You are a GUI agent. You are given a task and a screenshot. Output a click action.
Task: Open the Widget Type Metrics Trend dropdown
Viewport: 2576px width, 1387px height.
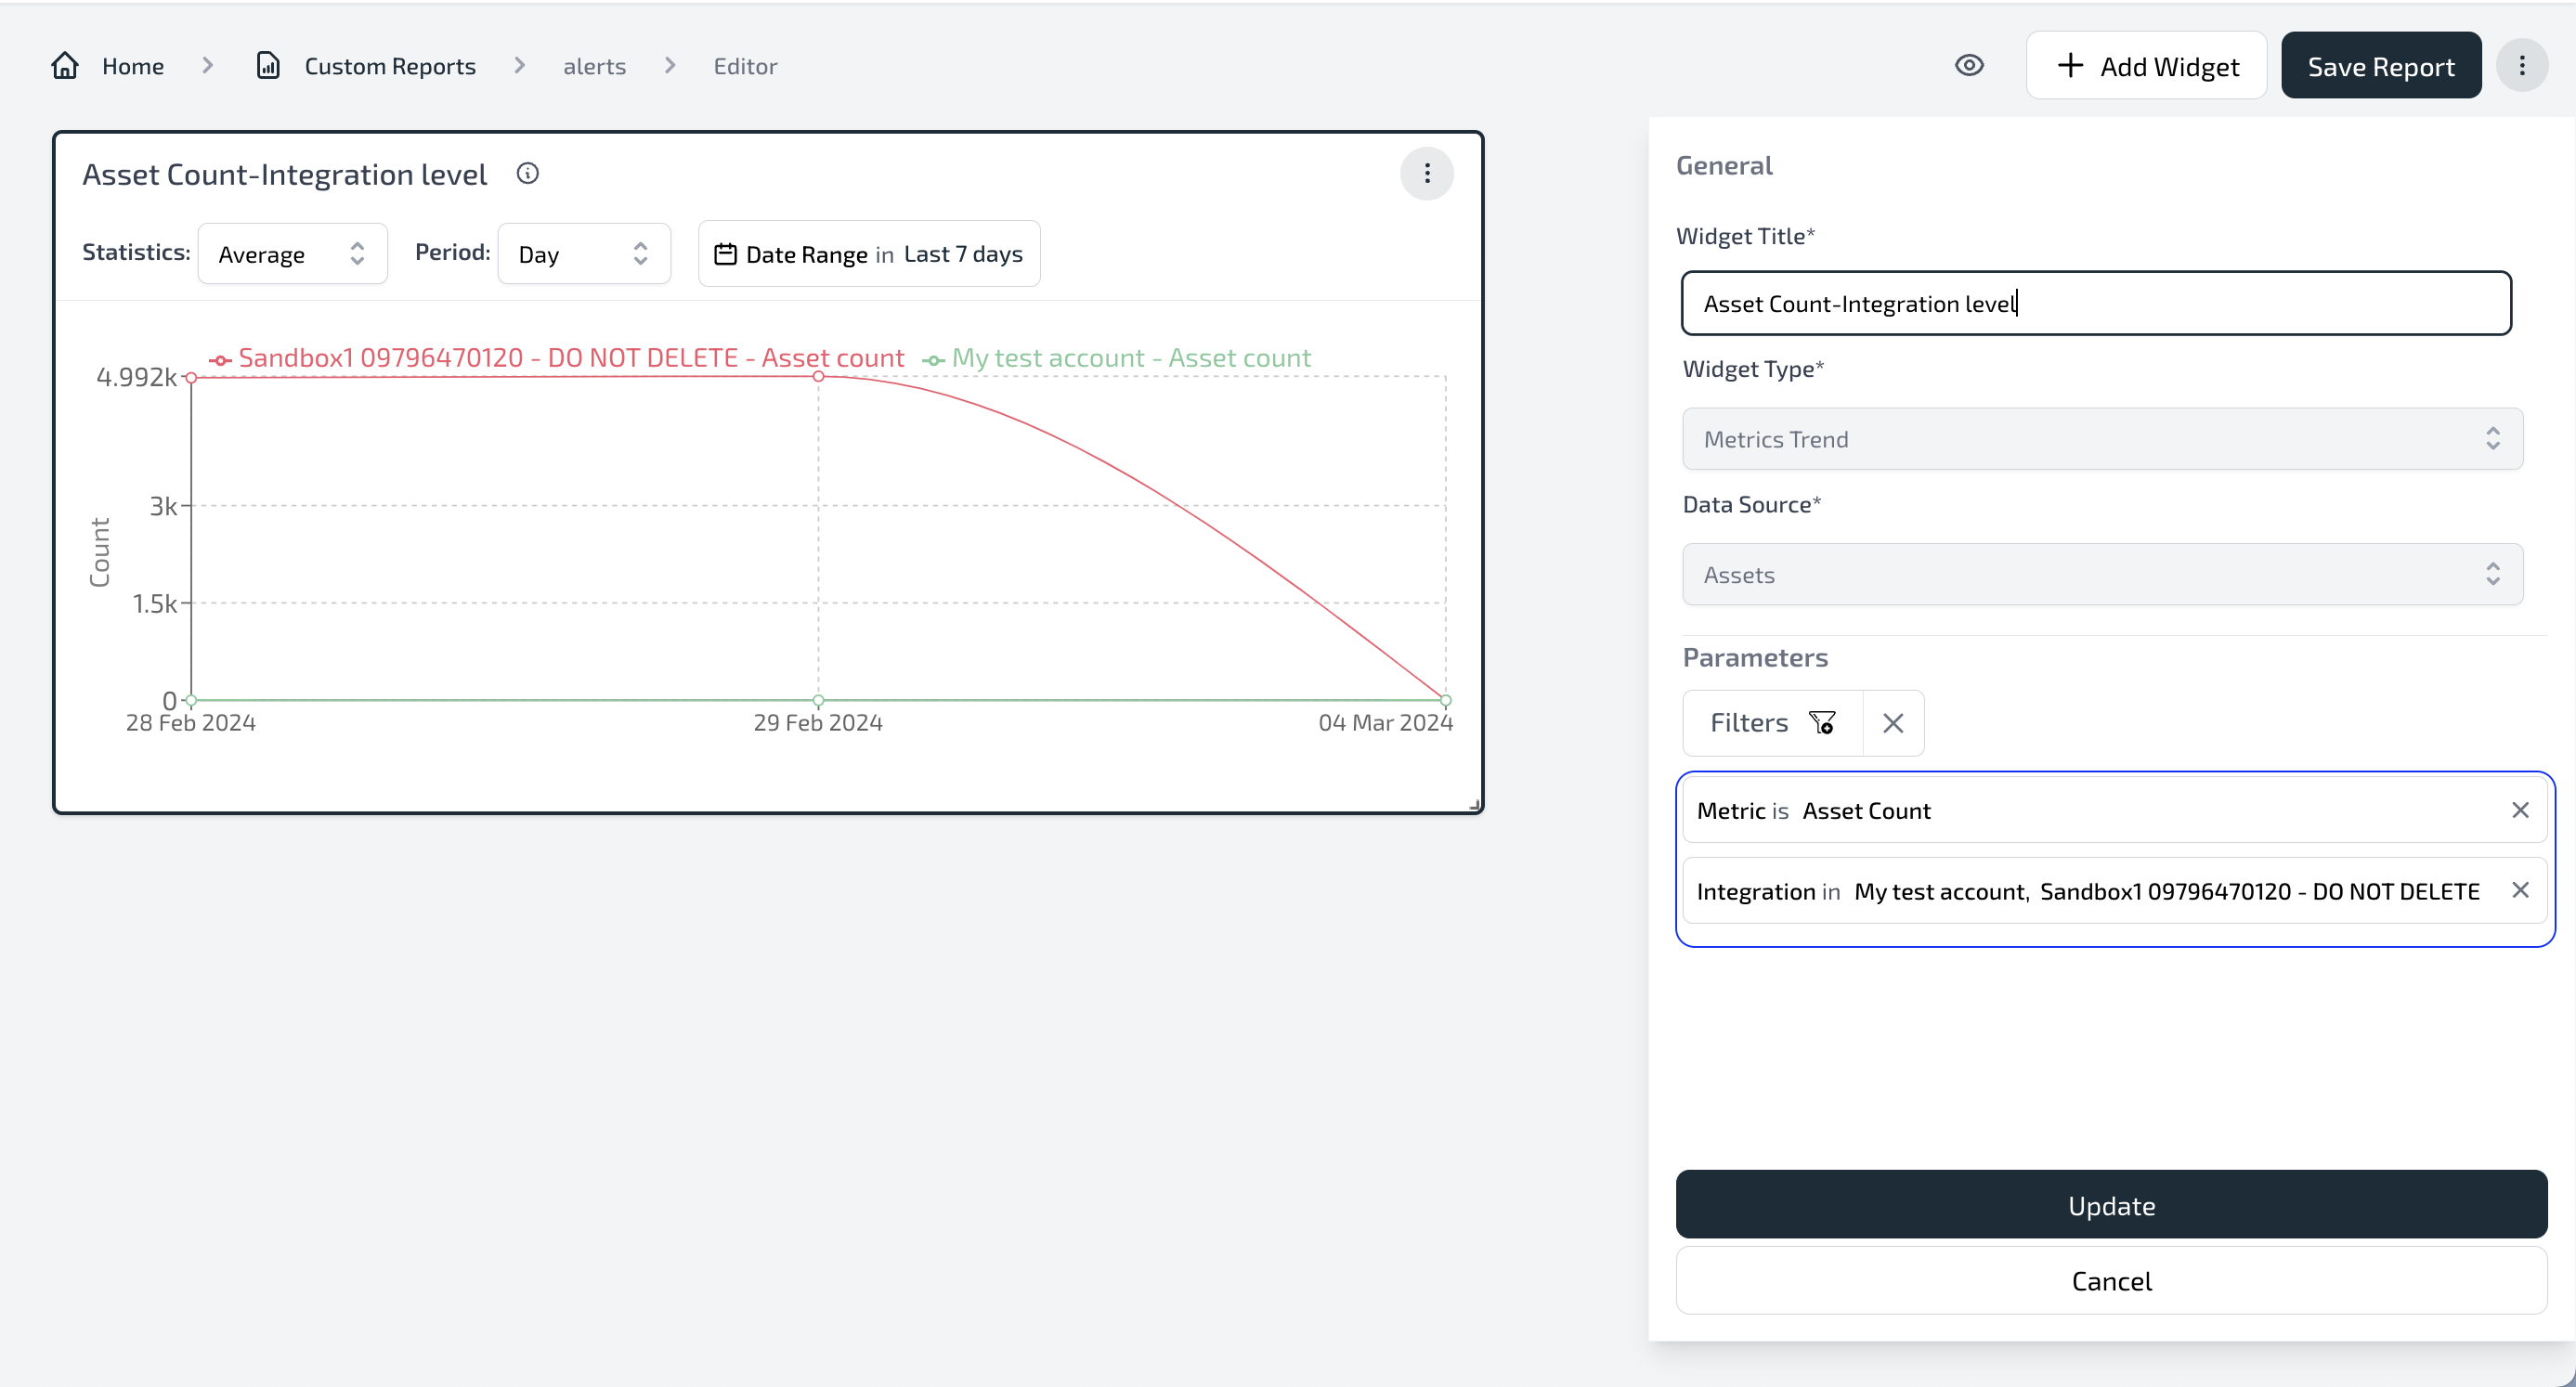(x=2102, y=439)
